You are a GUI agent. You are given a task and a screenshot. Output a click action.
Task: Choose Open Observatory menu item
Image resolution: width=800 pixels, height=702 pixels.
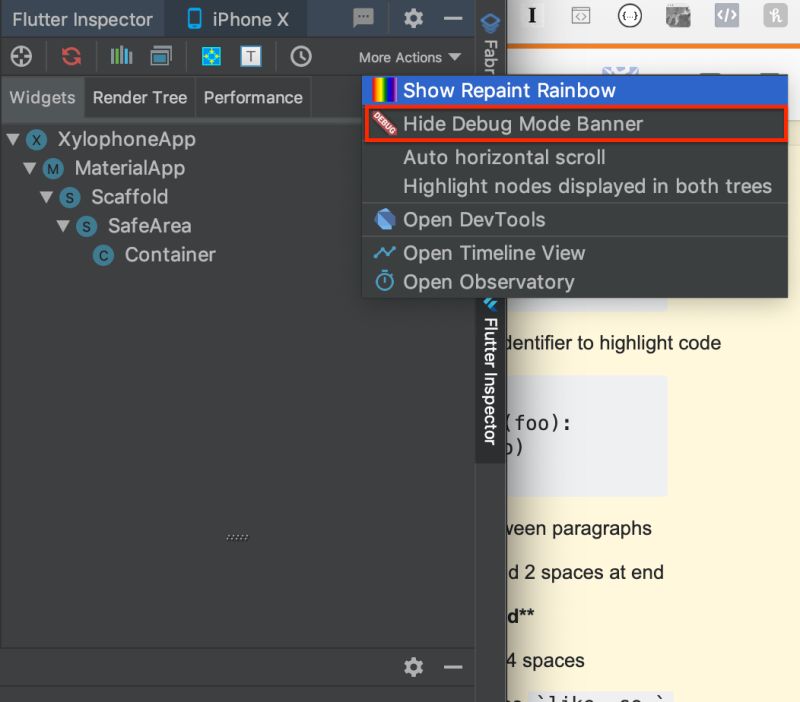tap(575, 282)
